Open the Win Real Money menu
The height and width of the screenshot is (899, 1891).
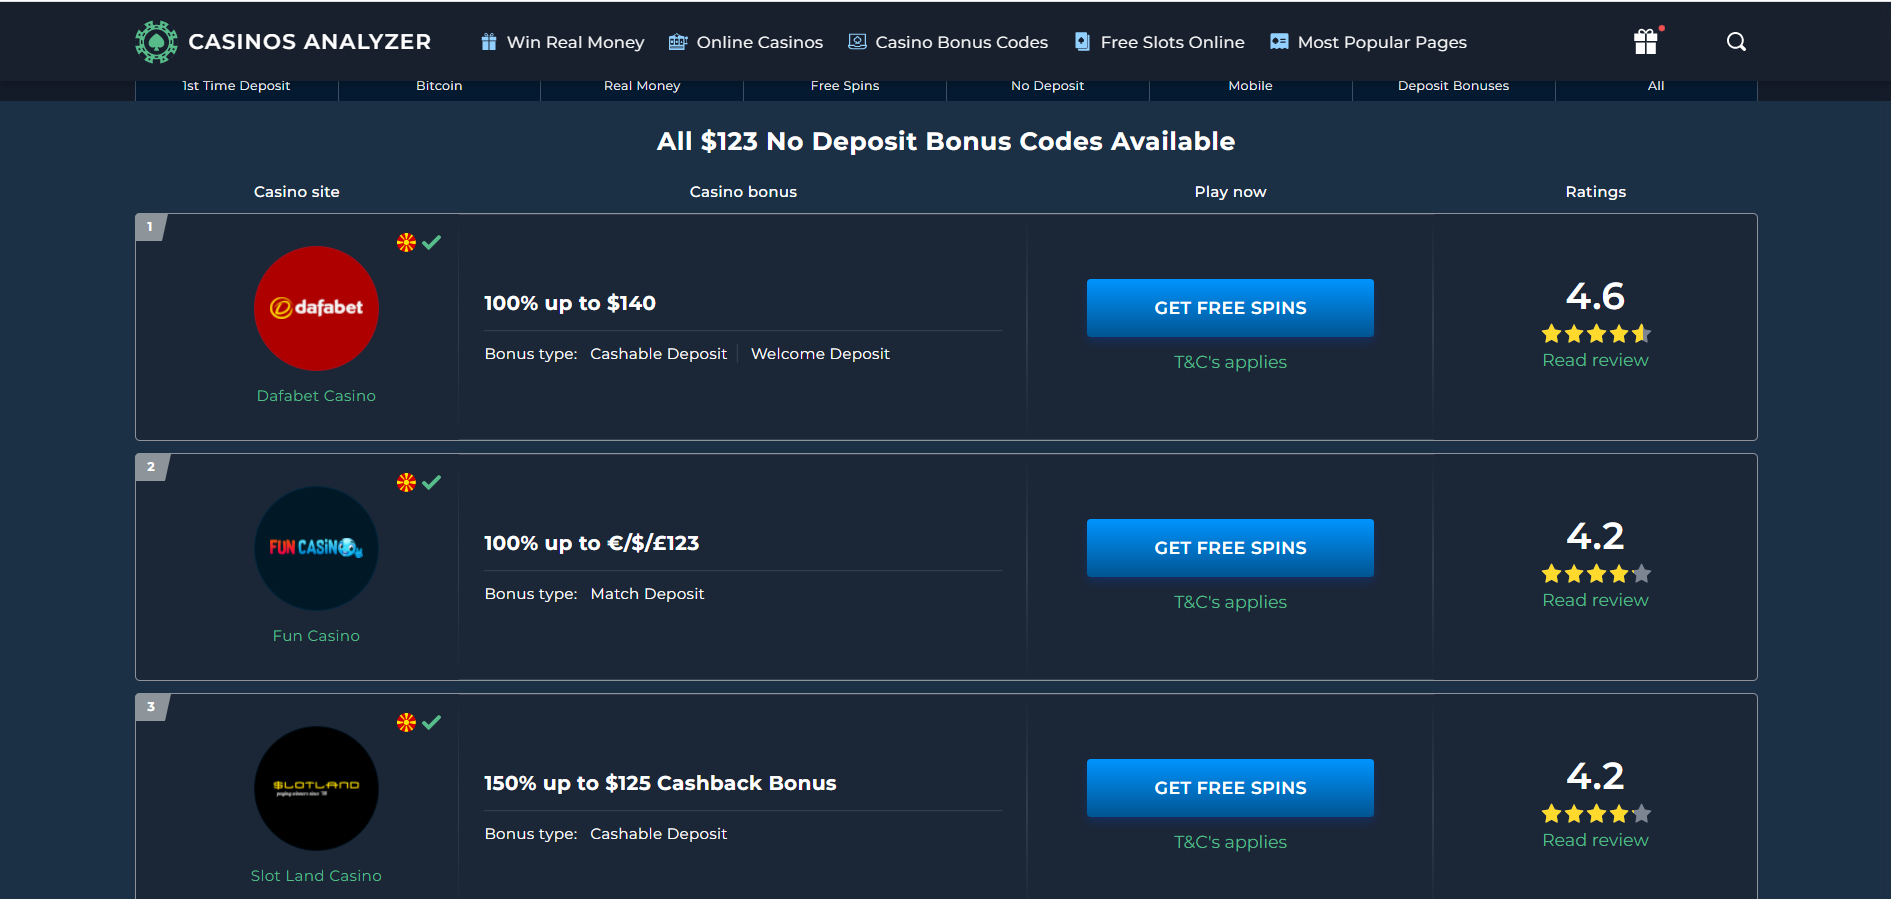tap(575, 42)
